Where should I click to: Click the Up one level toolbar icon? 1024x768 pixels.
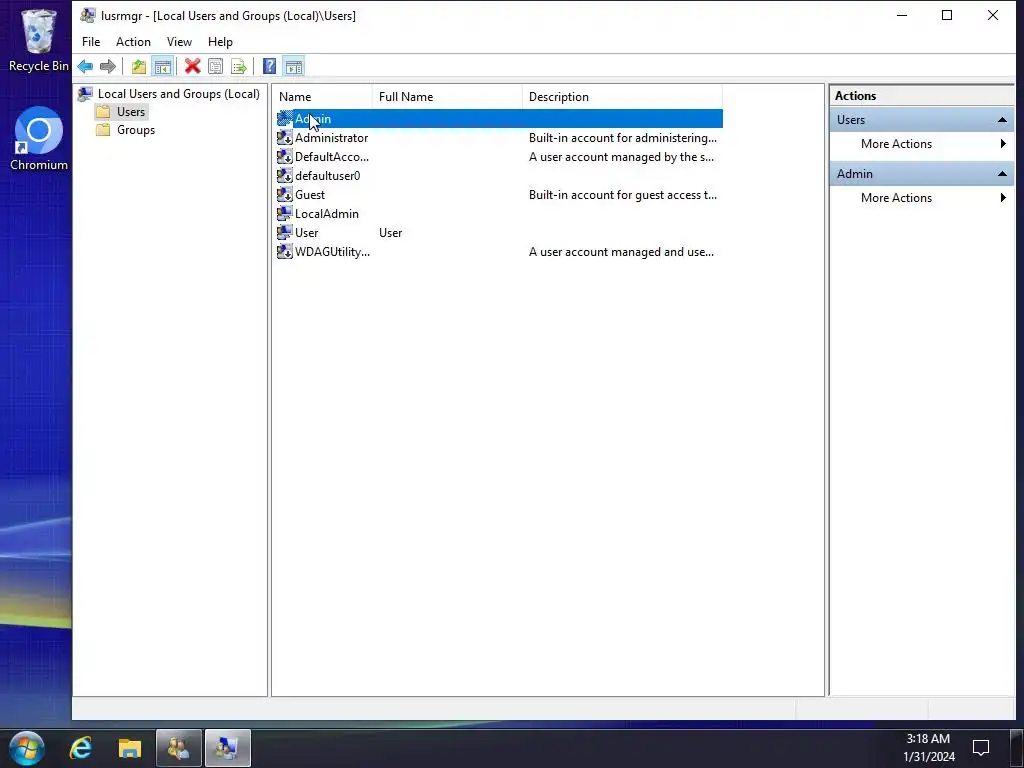pos(138,66)
